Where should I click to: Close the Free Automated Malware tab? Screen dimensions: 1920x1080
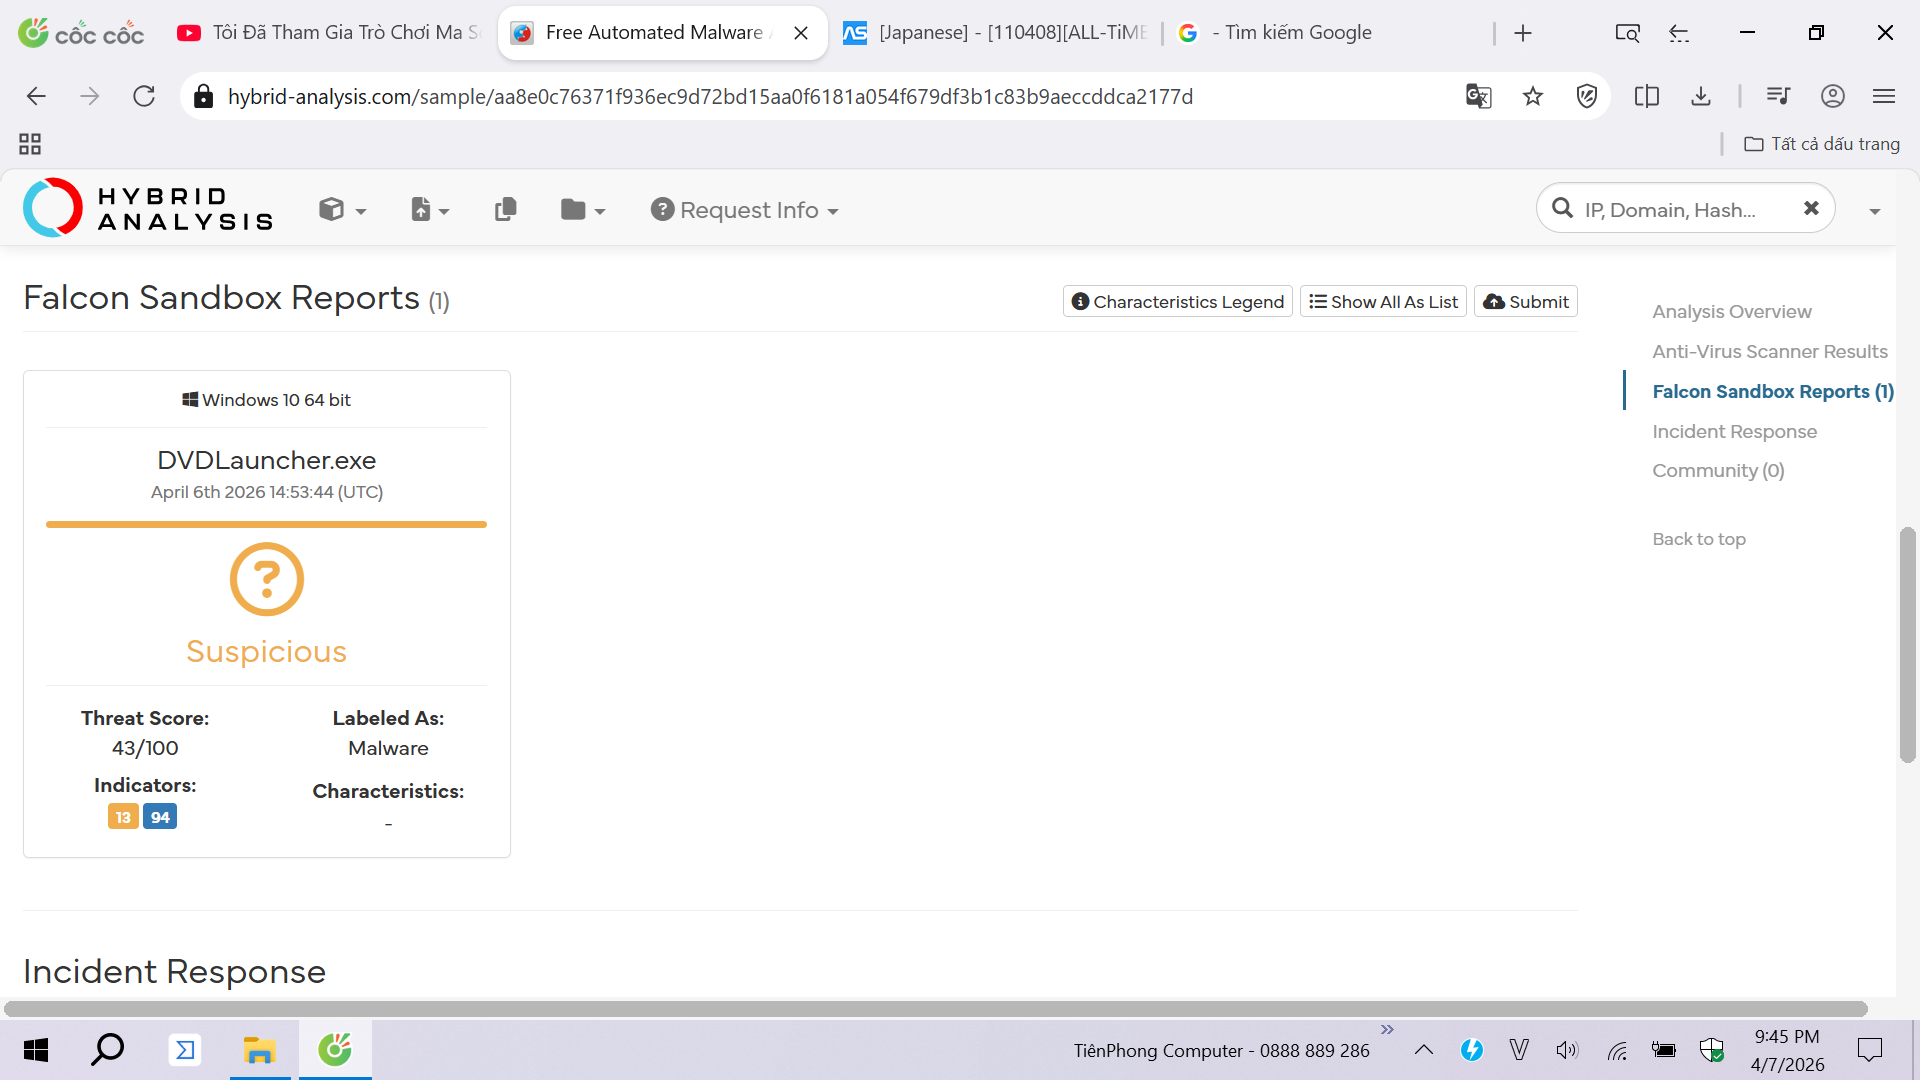[x=801, y=33]
